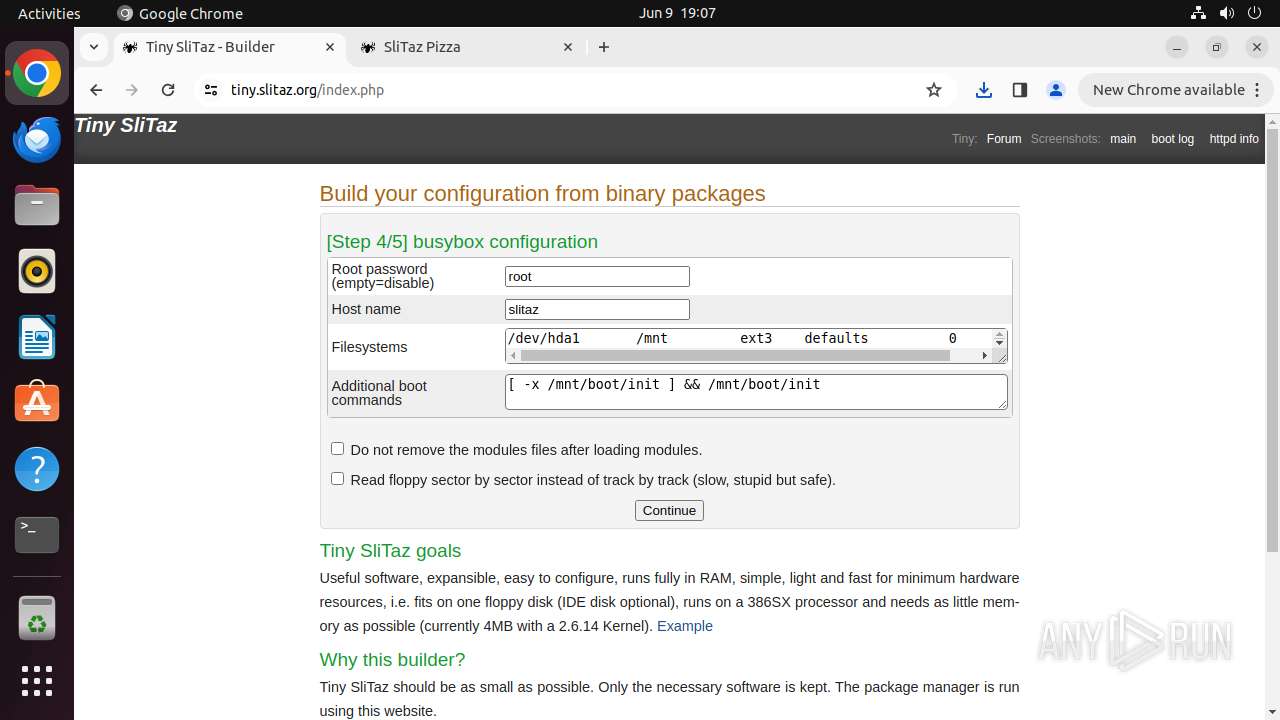Screen dimensions: 1280x720
Task: Open Rhythmbox music player in dock
Action: click(x=37, y=271)
